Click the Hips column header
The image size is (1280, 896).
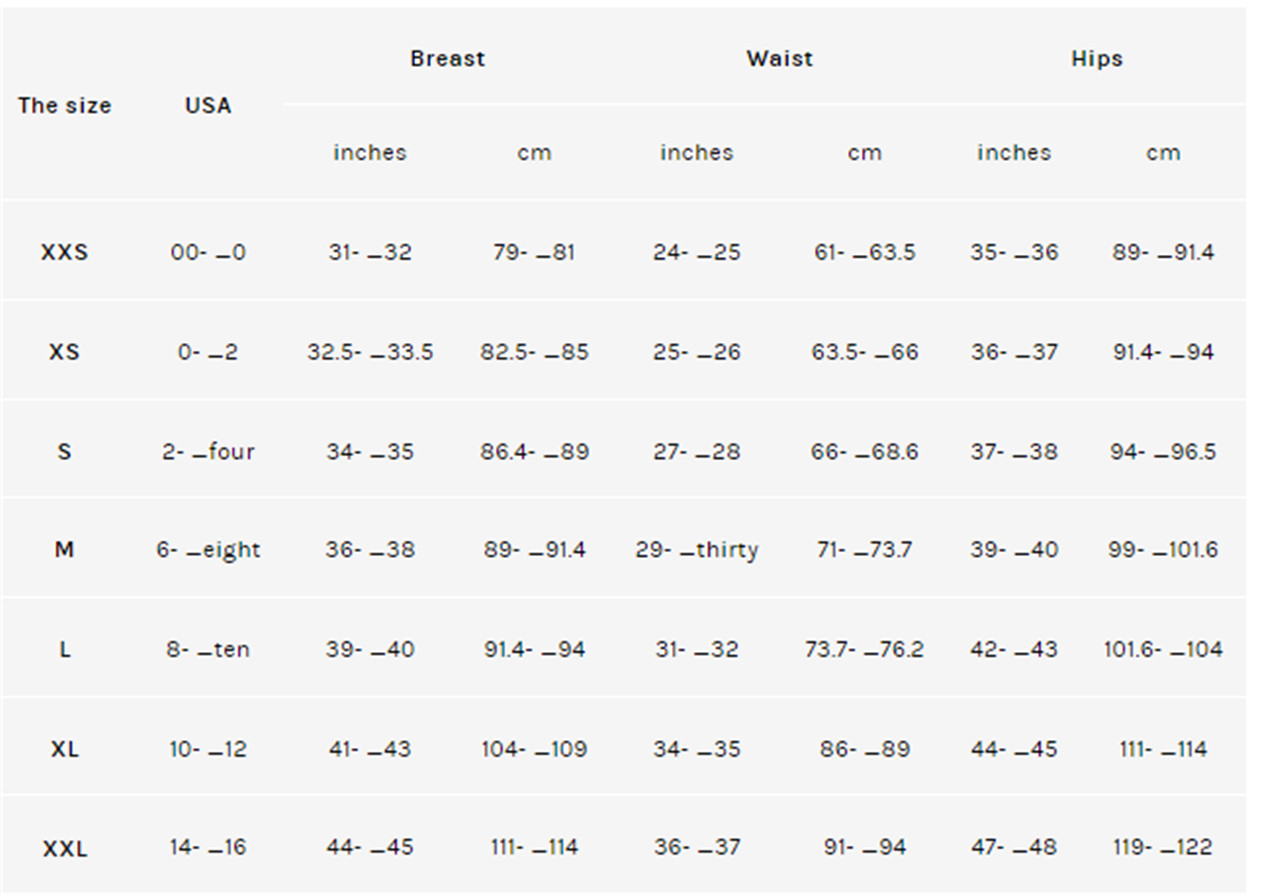click(1097, 59)
